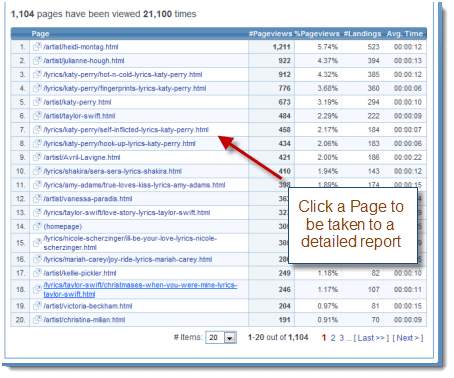This screenshot has width=454, height=378.
Task: Open /artist/christina-milian.html link
Action: click(84, 320)
